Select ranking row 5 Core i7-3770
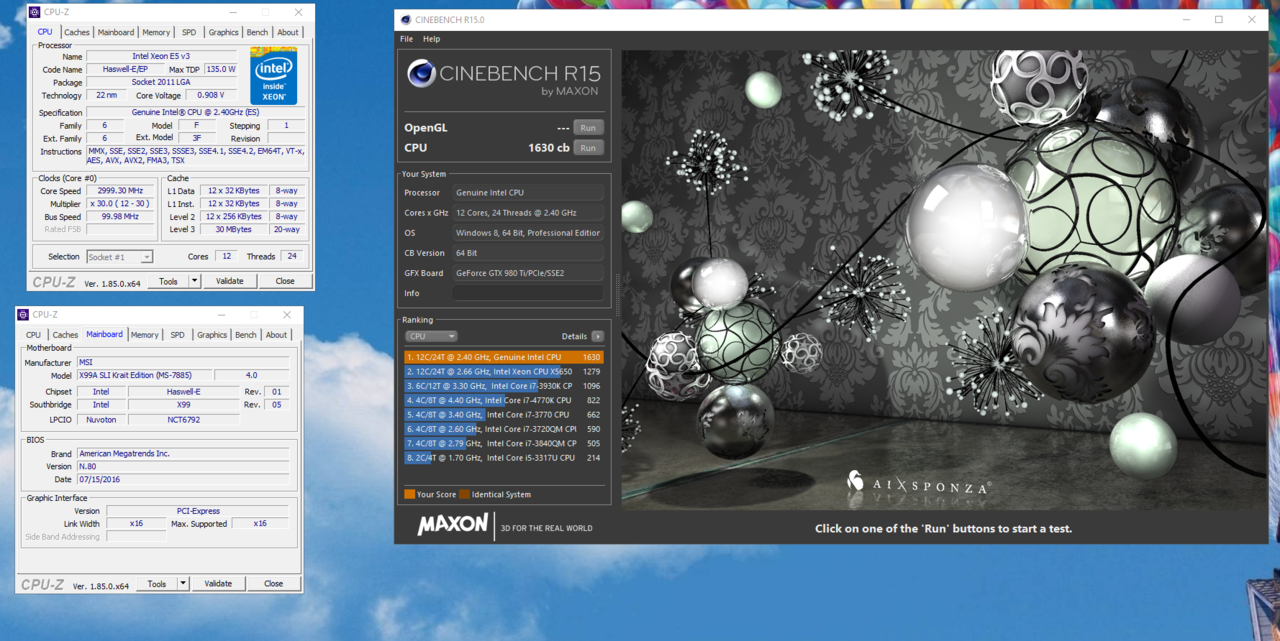Screen dimensions: 1280x641 coord(504,414)
